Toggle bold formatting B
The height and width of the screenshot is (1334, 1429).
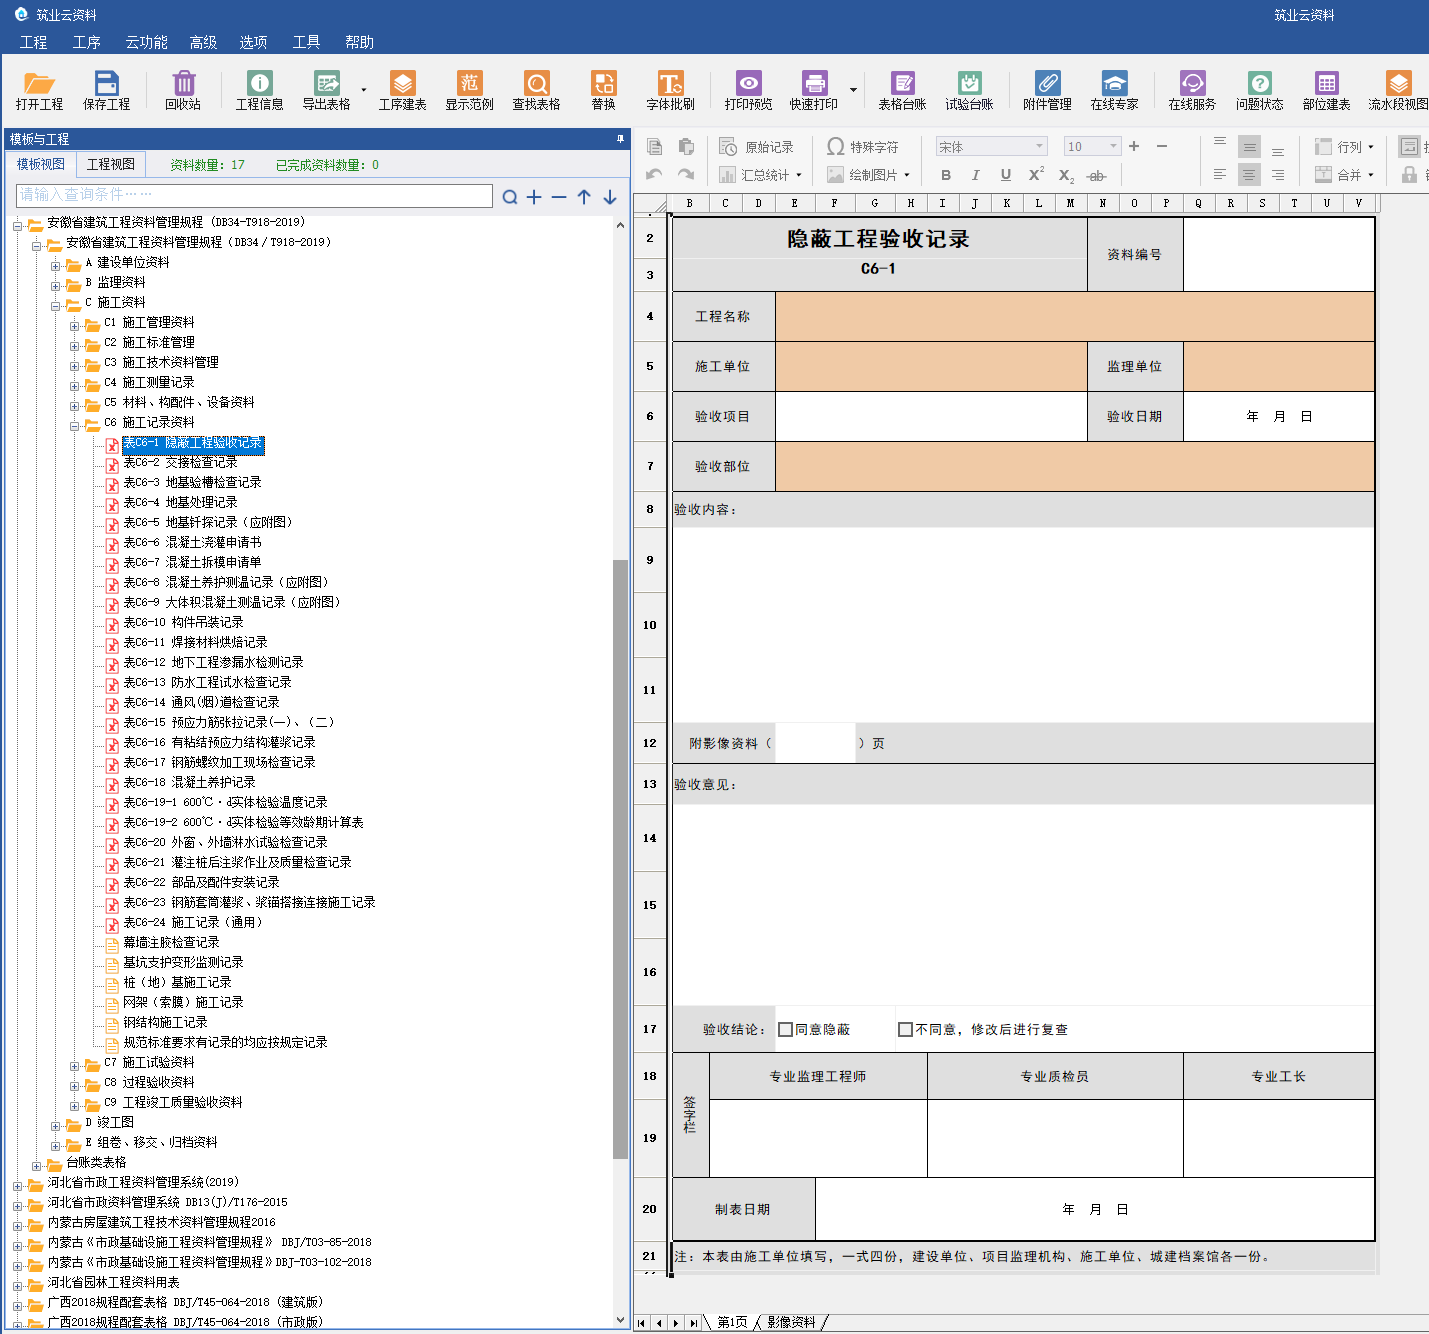click(x=946, y=175)
